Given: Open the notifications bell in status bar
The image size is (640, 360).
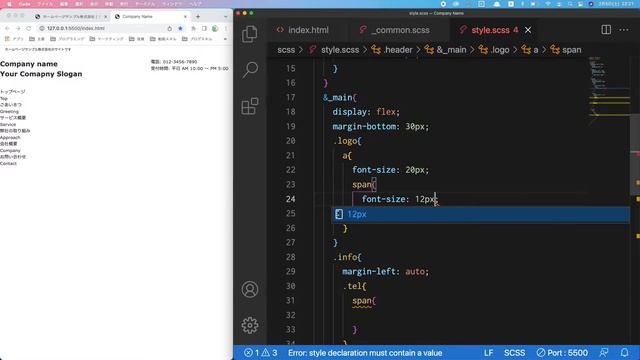Looking at the screenshot, I should click(624, 353).
